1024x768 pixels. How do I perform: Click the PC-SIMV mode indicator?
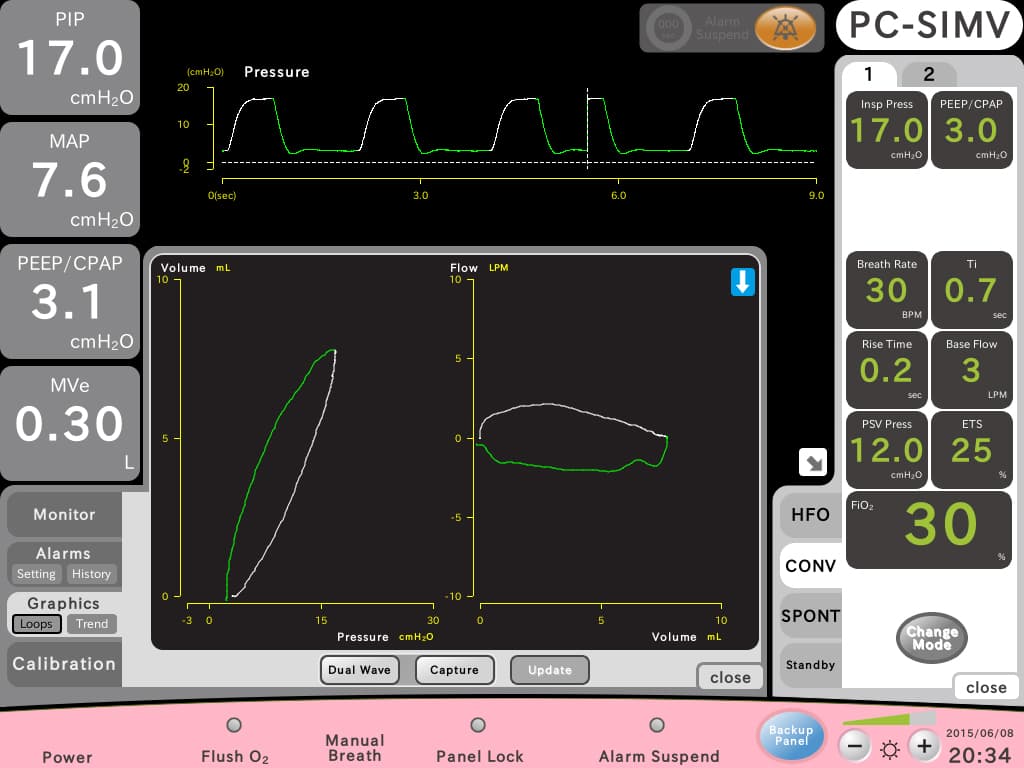pos(929,25)
